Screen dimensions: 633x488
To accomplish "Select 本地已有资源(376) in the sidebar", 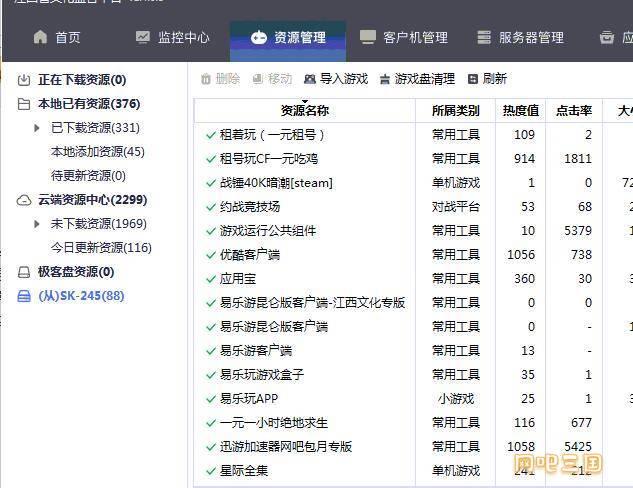I will [89, 104].
